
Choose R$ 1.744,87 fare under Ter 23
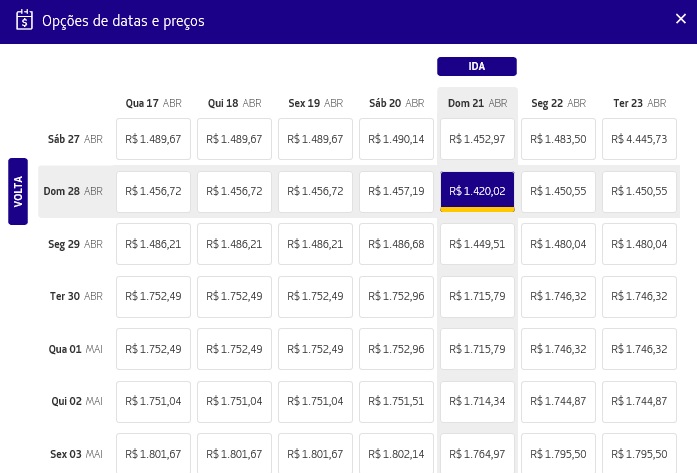(x=640, y=401)
